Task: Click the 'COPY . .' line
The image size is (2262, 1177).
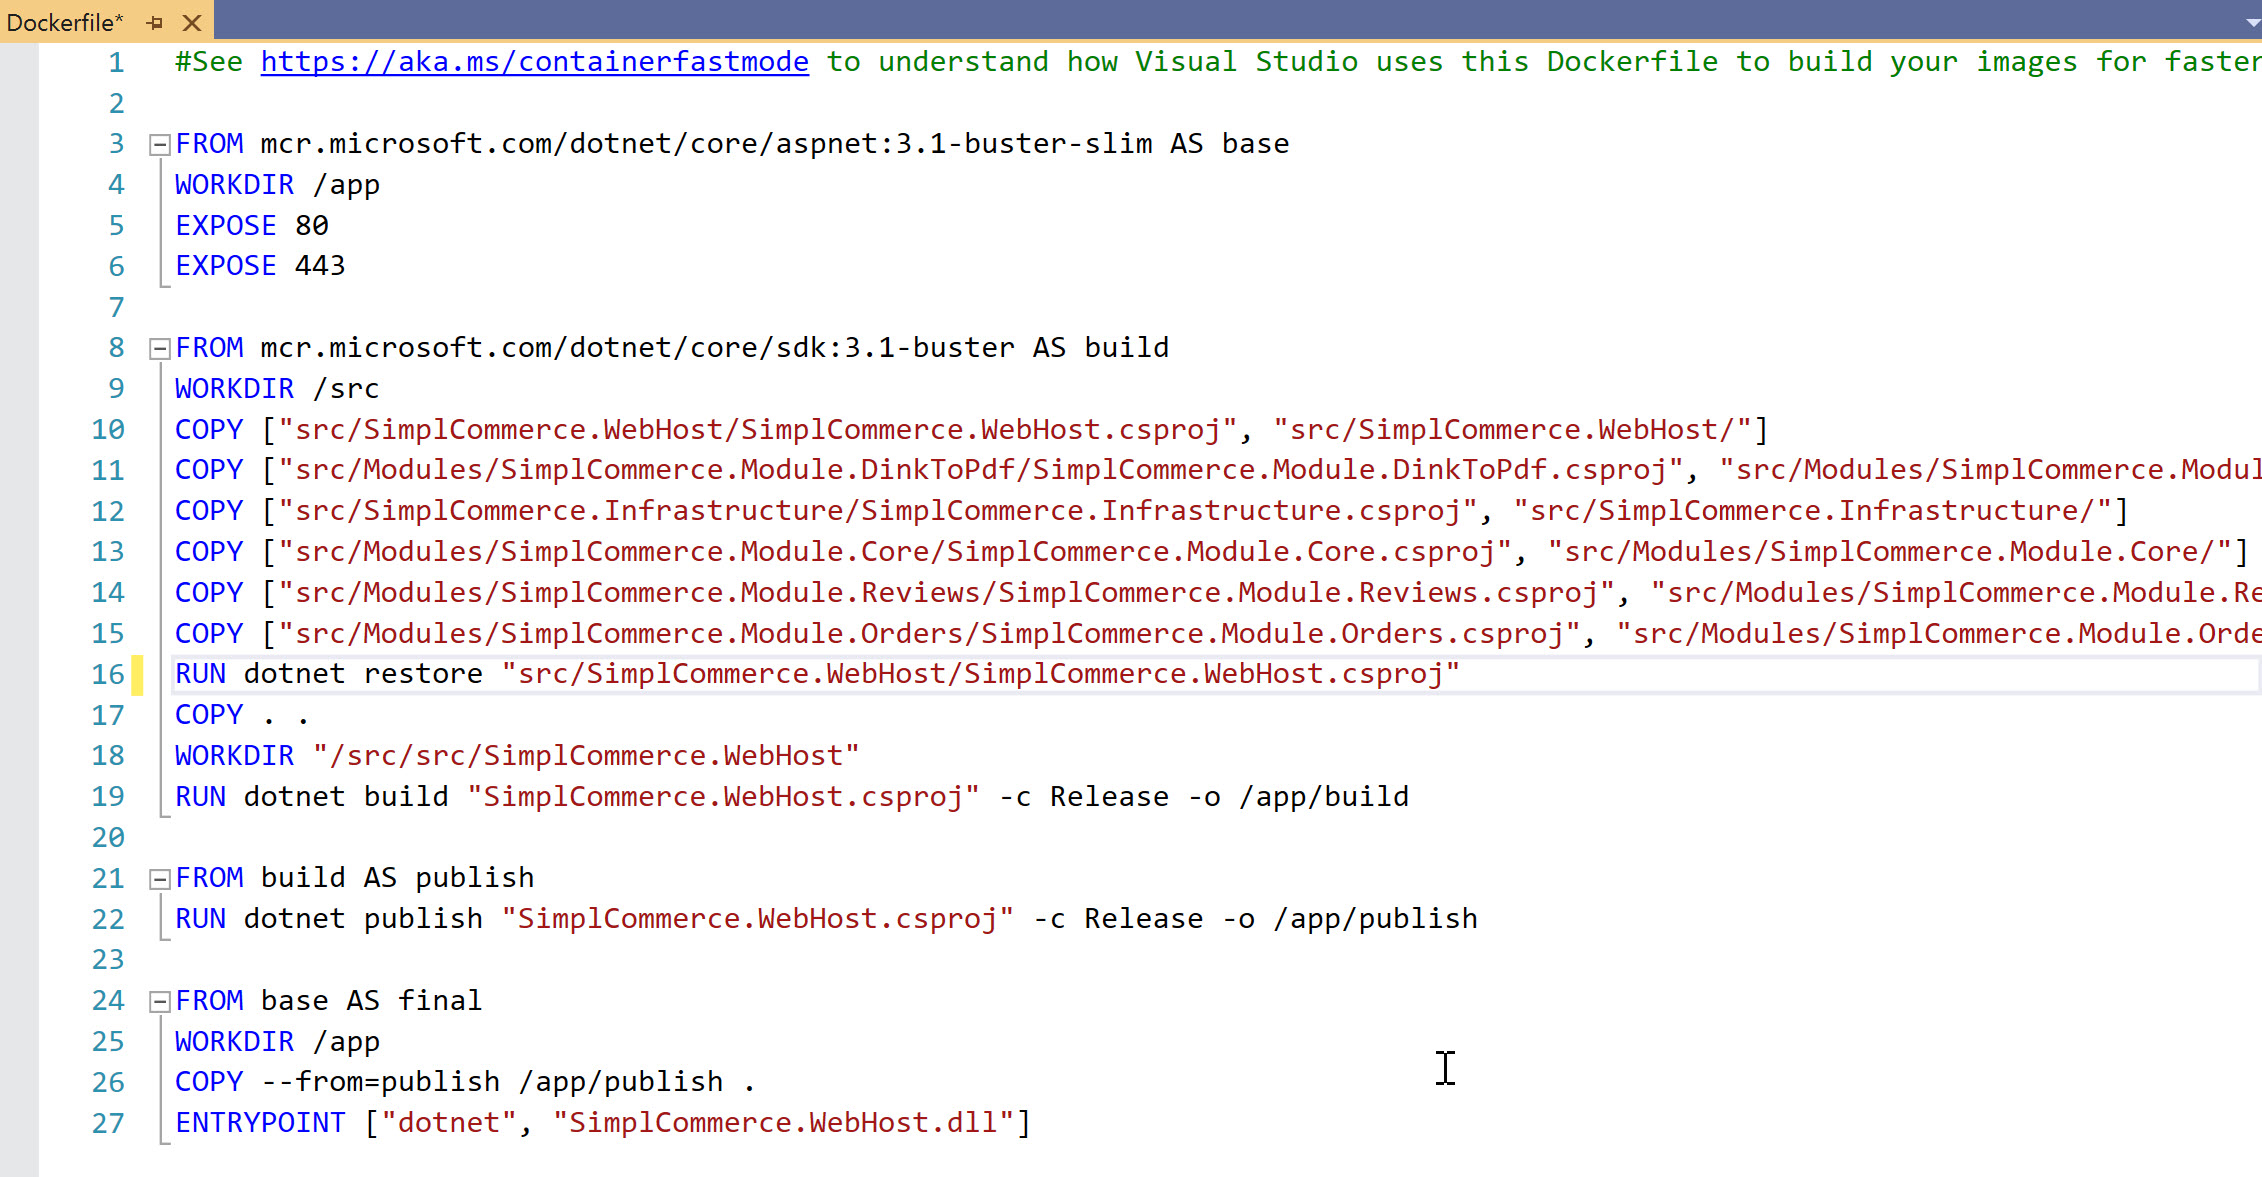Action: click(x=241, y=716)
